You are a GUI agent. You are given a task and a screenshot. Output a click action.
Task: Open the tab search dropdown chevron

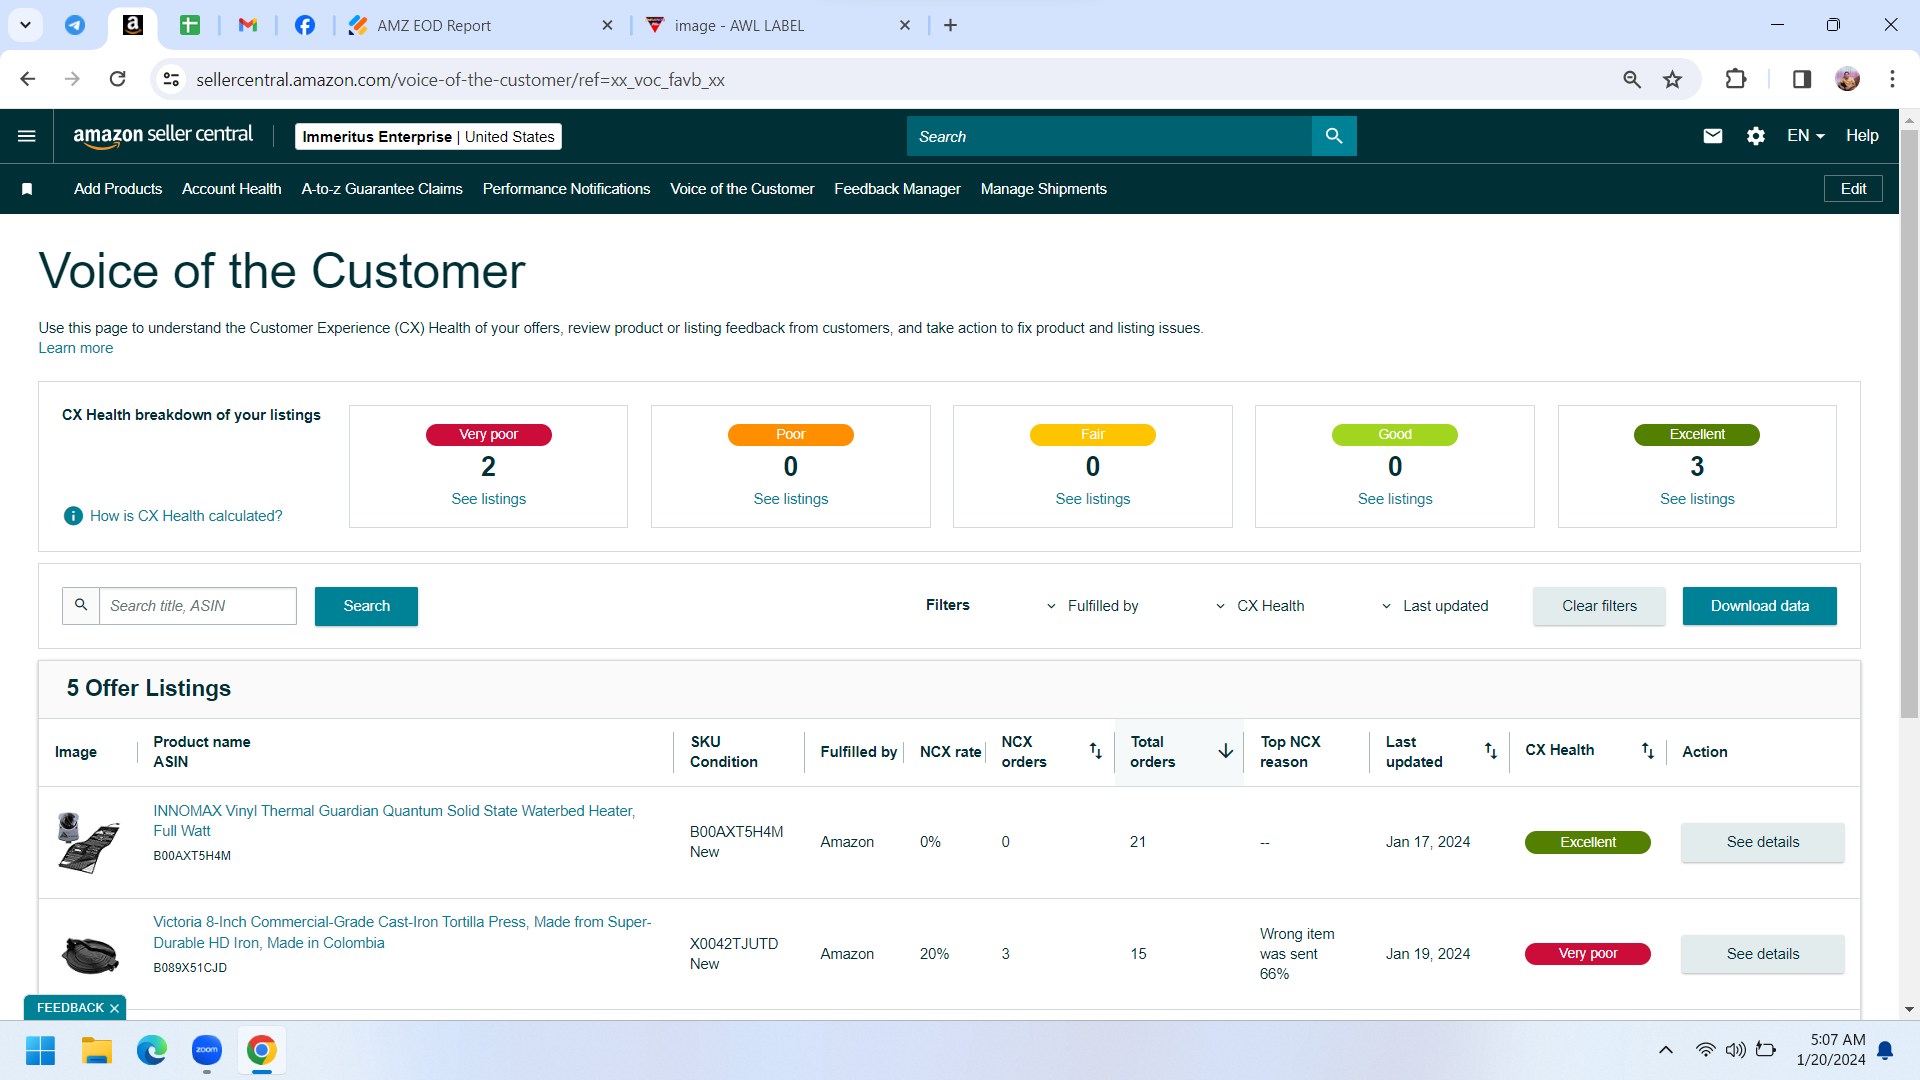[25, 25]
